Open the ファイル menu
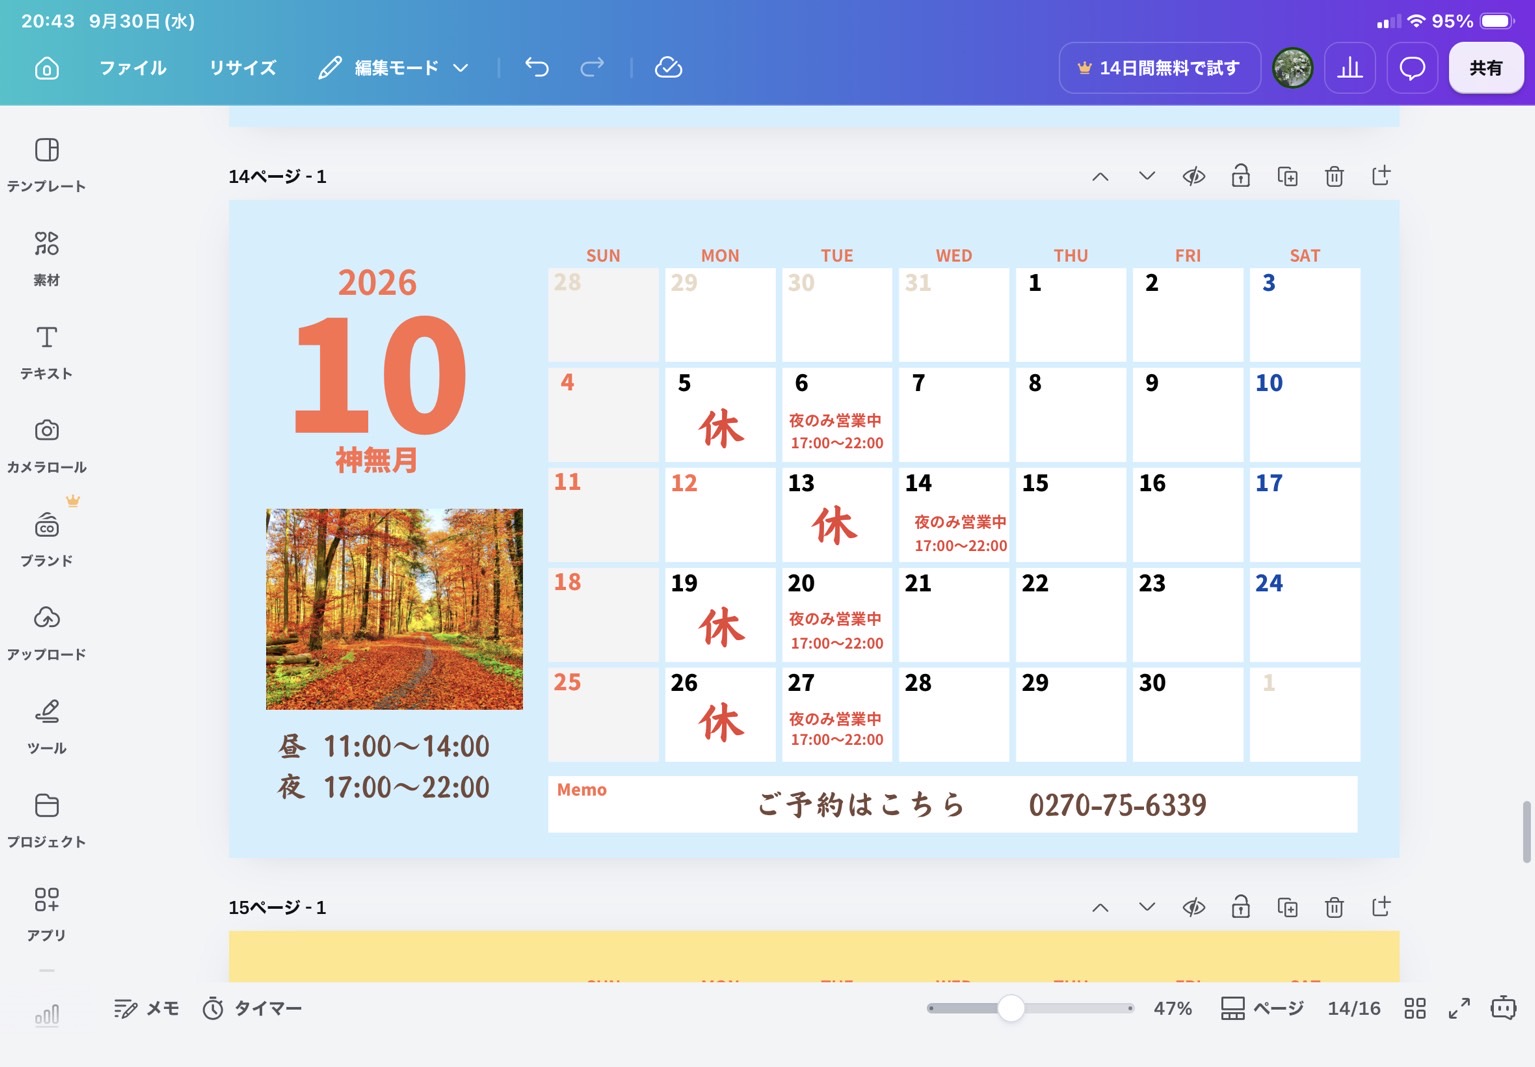Viewport: 1535px width, 1067px height. click(133, 68)
